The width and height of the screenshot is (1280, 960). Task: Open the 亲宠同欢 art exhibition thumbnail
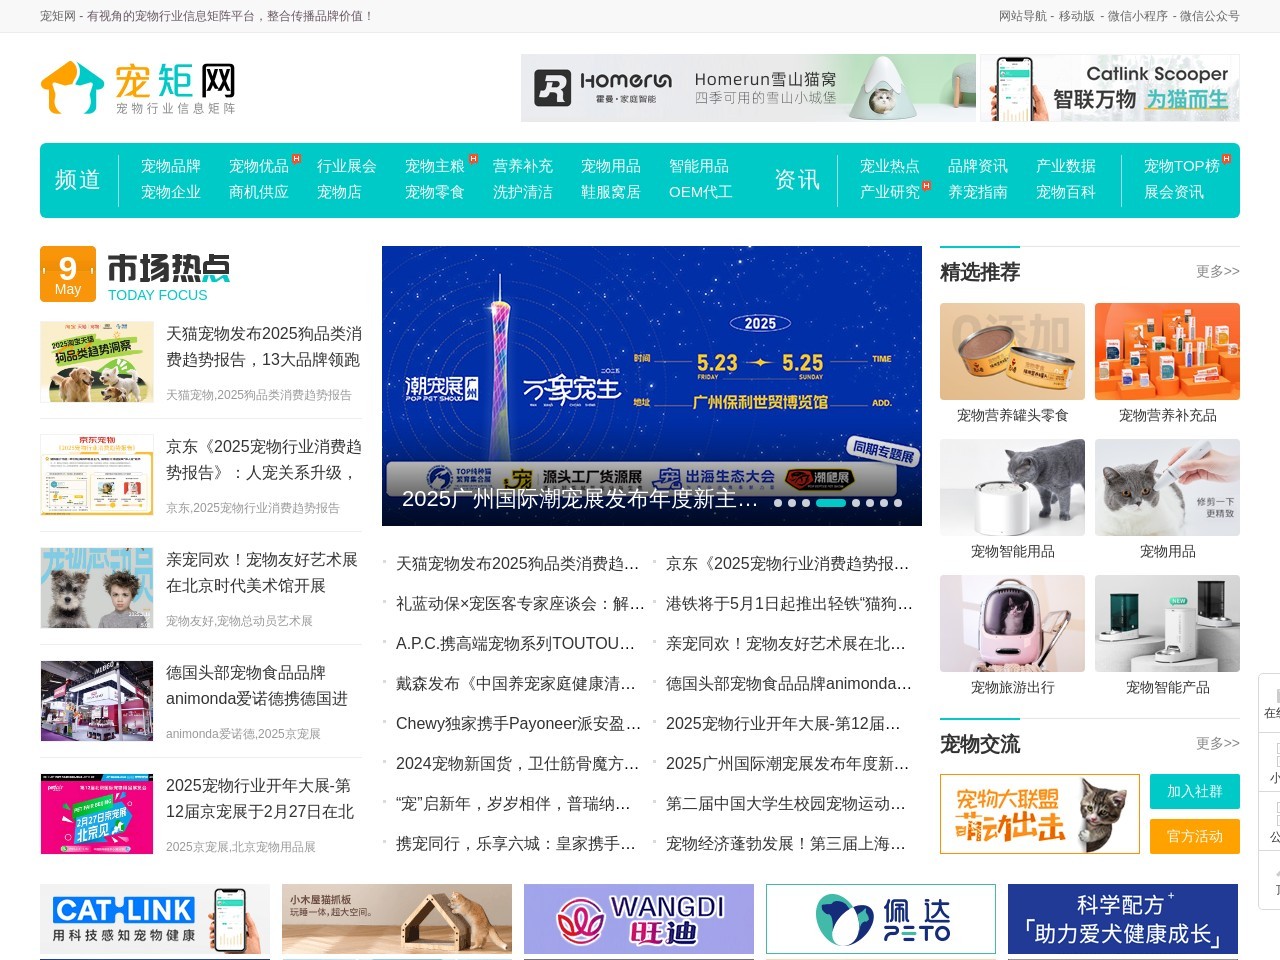point(97,588)
